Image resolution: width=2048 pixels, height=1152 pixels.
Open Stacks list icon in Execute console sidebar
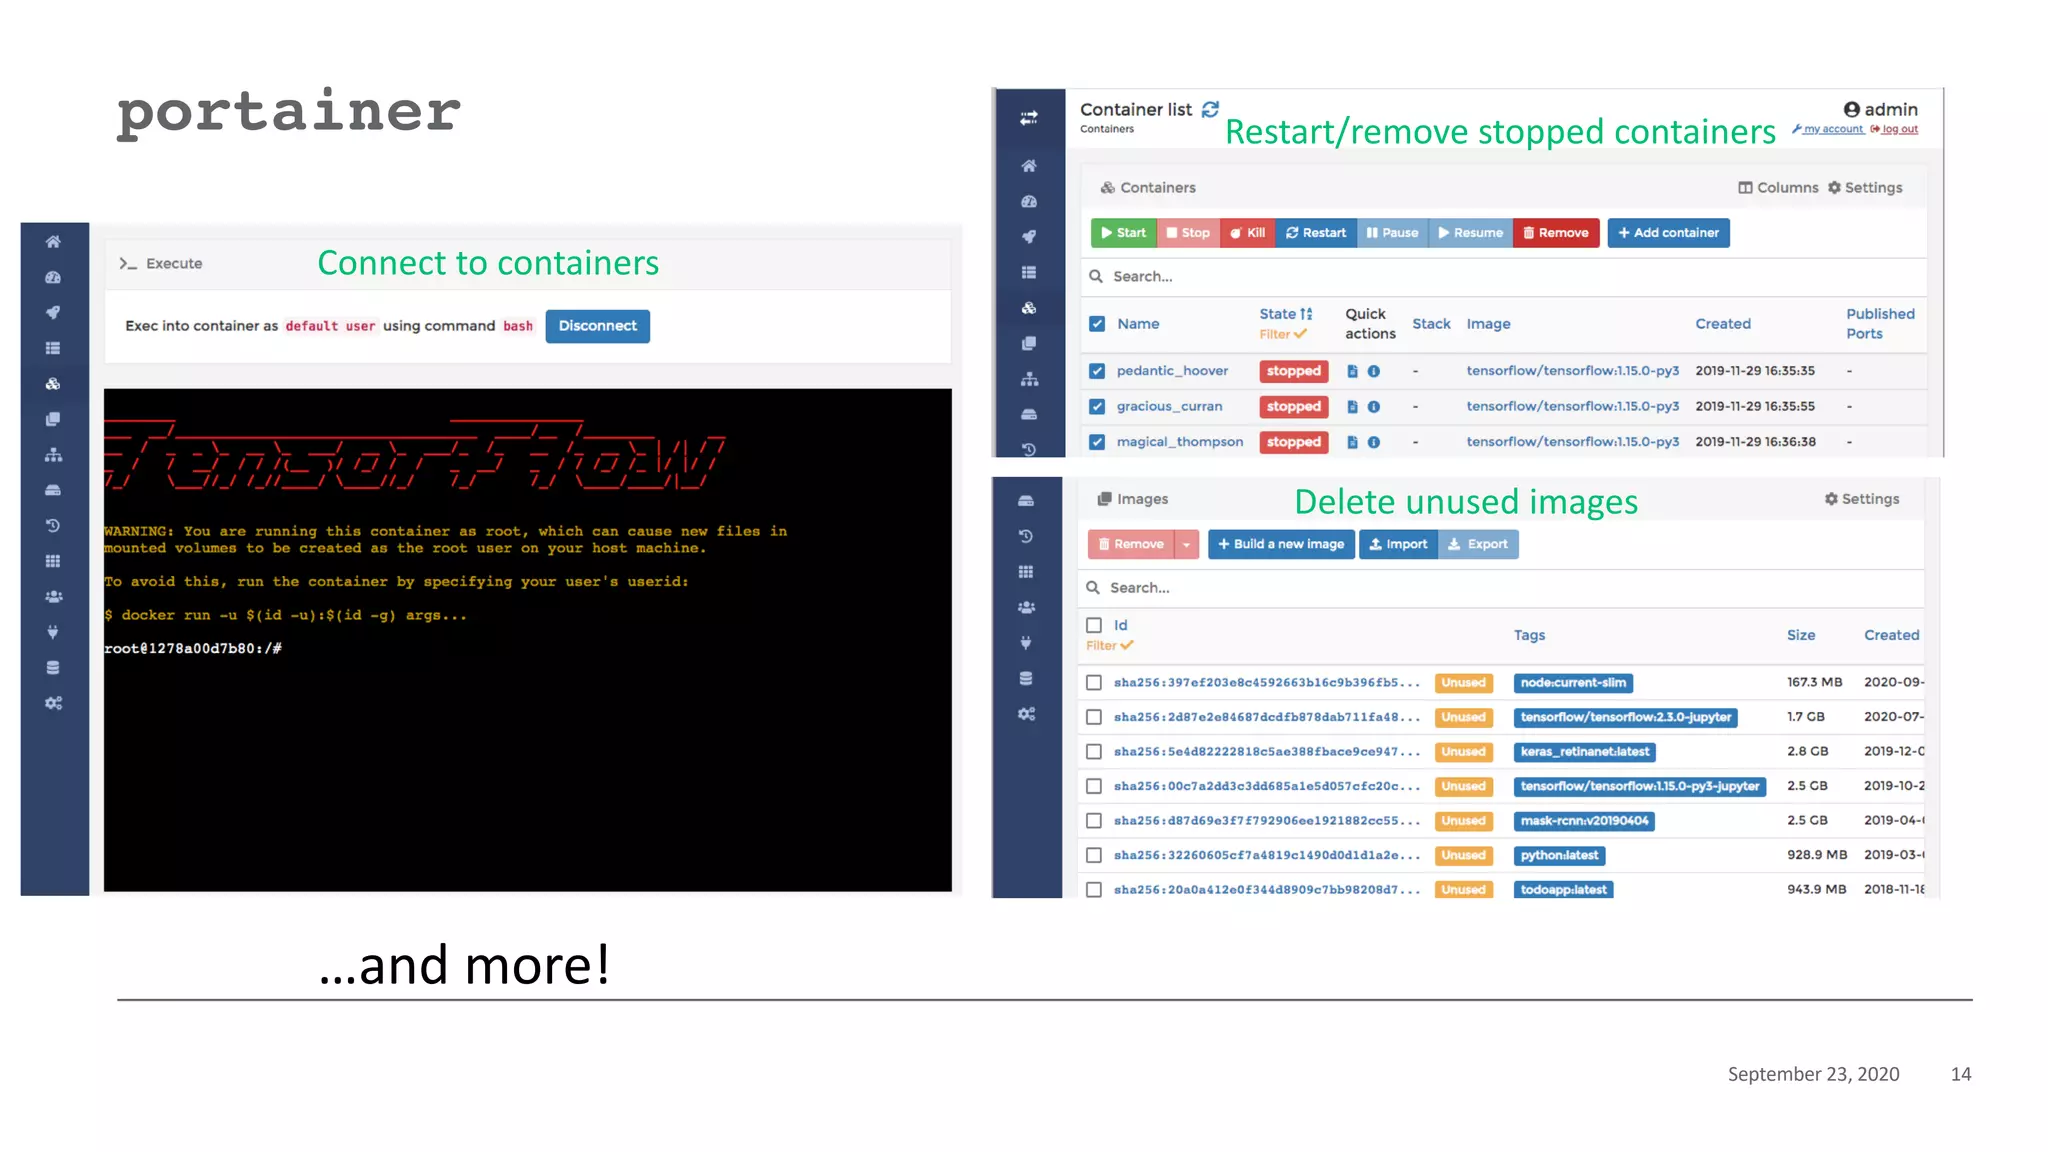tap(53, 348)
